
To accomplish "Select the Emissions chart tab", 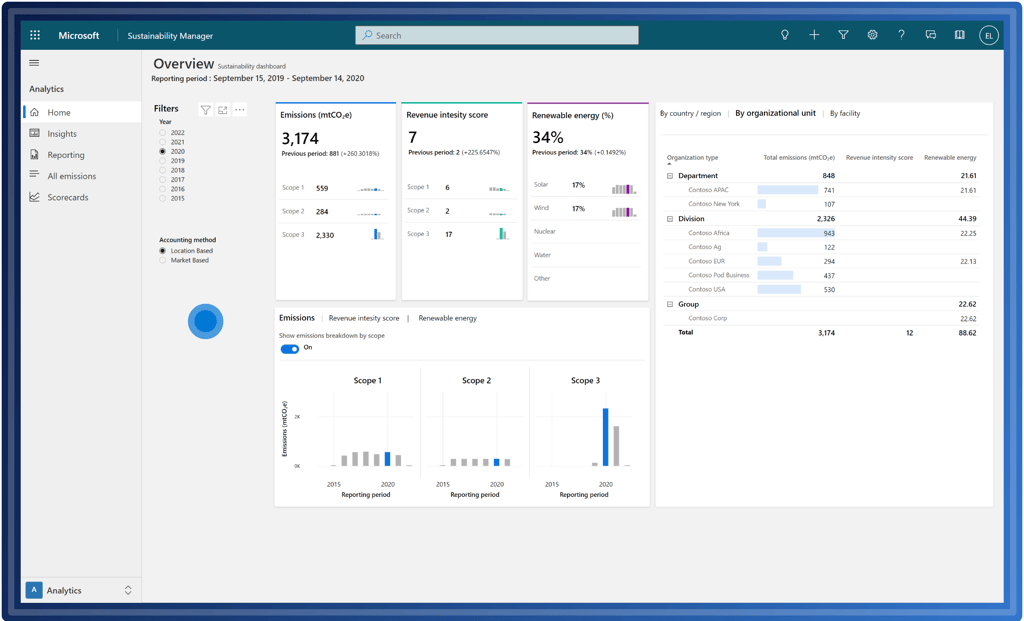I will (296, 318).
